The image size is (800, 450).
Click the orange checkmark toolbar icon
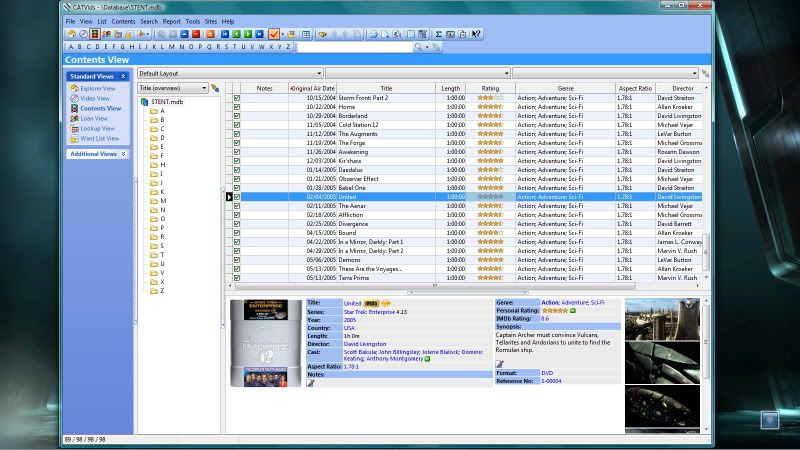click(x=274, y=34)
